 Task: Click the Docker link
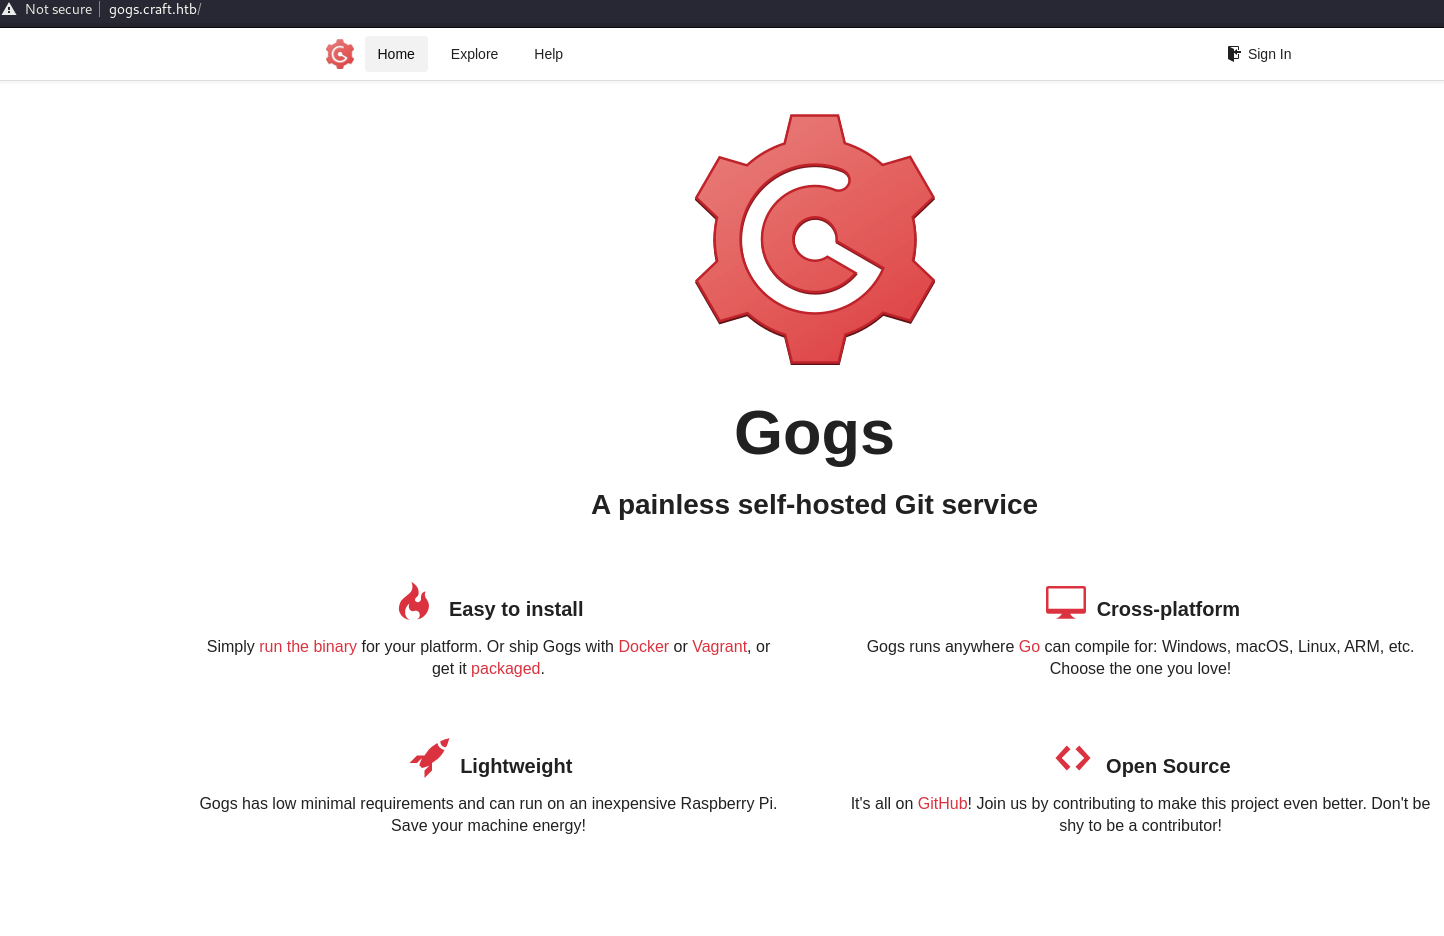click(x=643, y=646)
